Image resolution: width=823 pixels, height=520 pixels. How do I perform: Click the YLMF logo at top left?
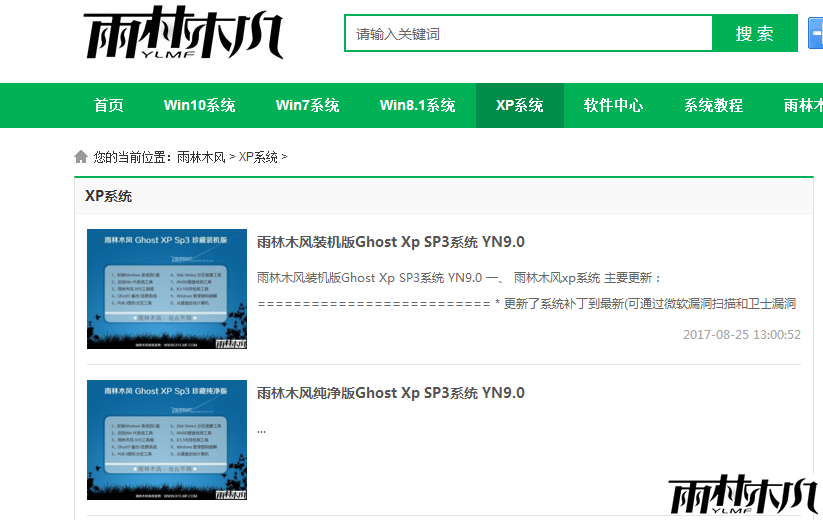tap(184, 33)
